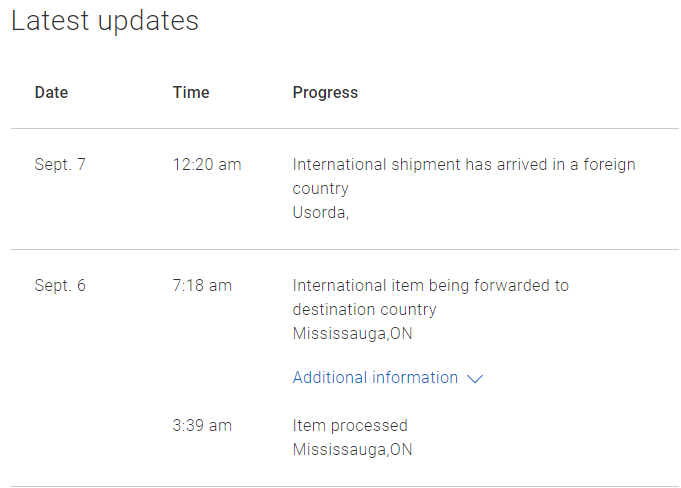Open the Additional information link

click(x=375, y=378)
